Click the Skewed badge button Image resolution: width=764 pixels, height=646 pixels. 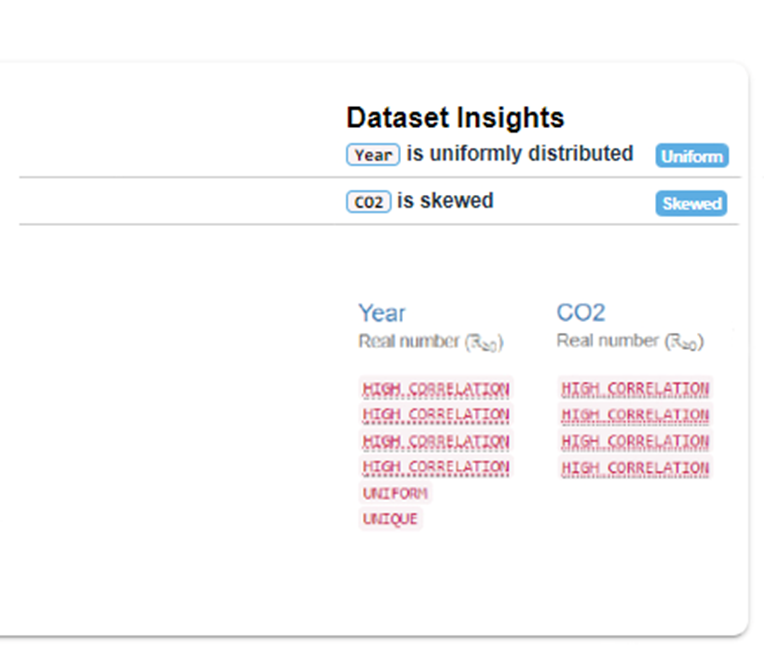point(691,203)
